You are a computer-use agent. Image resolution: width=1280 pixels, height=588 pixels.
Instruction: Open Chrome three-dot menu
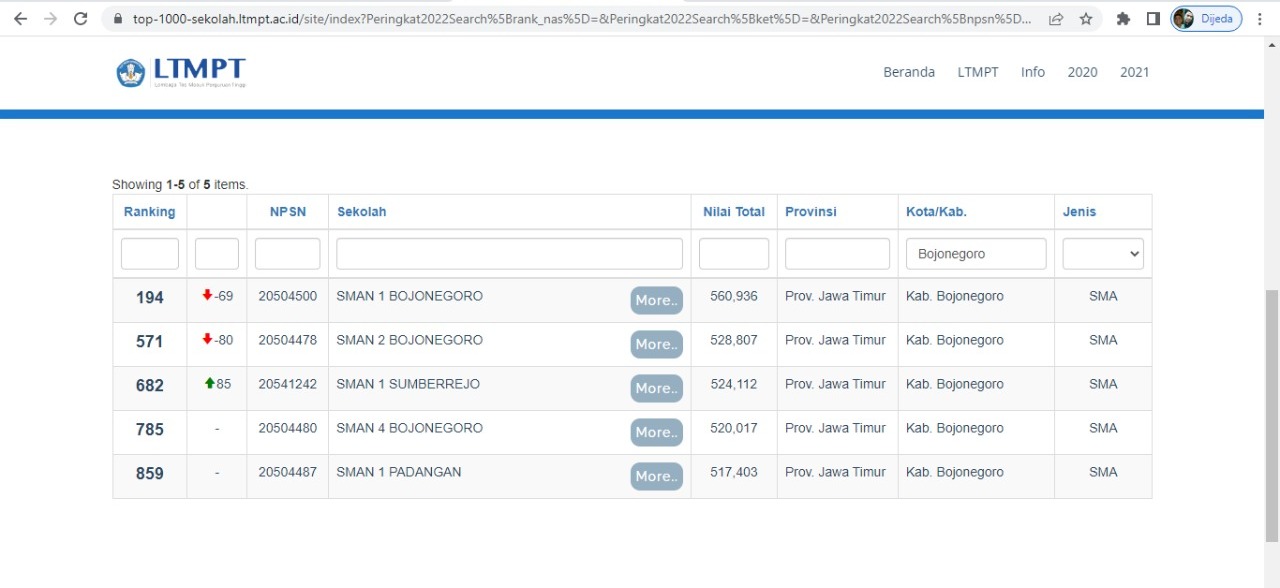coord(1260,19)
